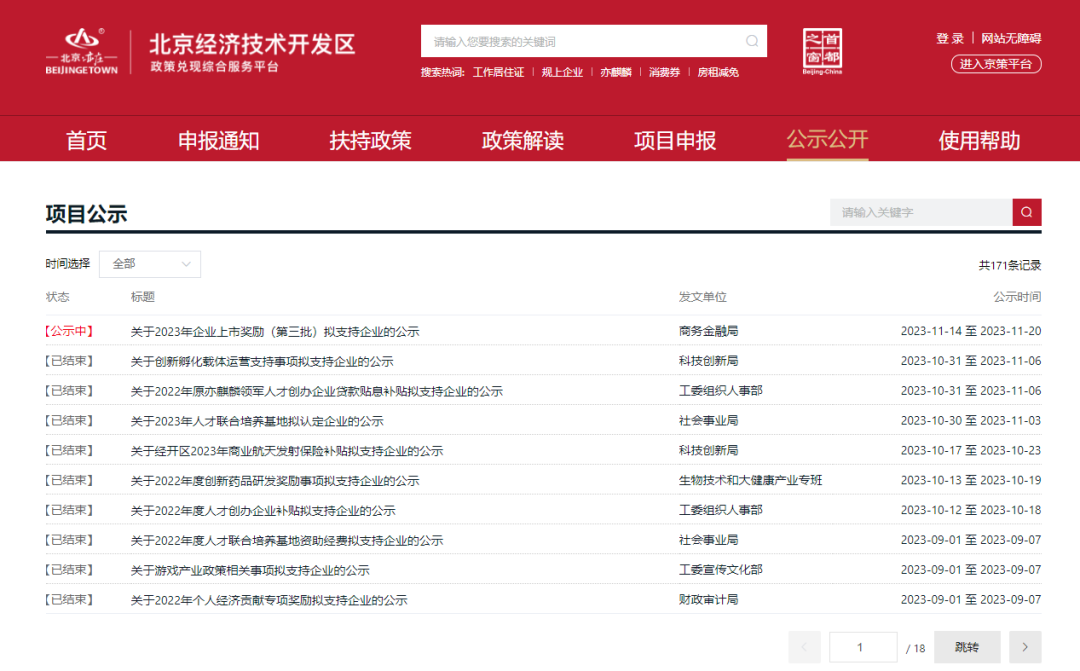Click the magnifier icon in top search bar
Screen dimensions: 1080x671
[752, 41]
